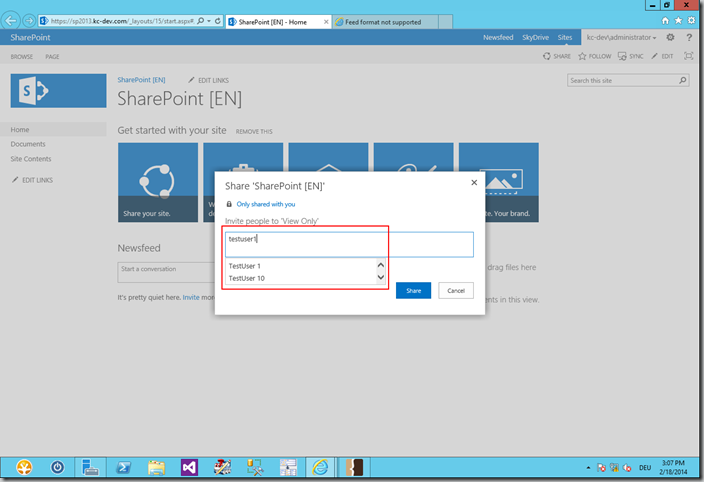Click the invite people input field
Viewport: 704px width, 482px height.
[x=349, y=245]
